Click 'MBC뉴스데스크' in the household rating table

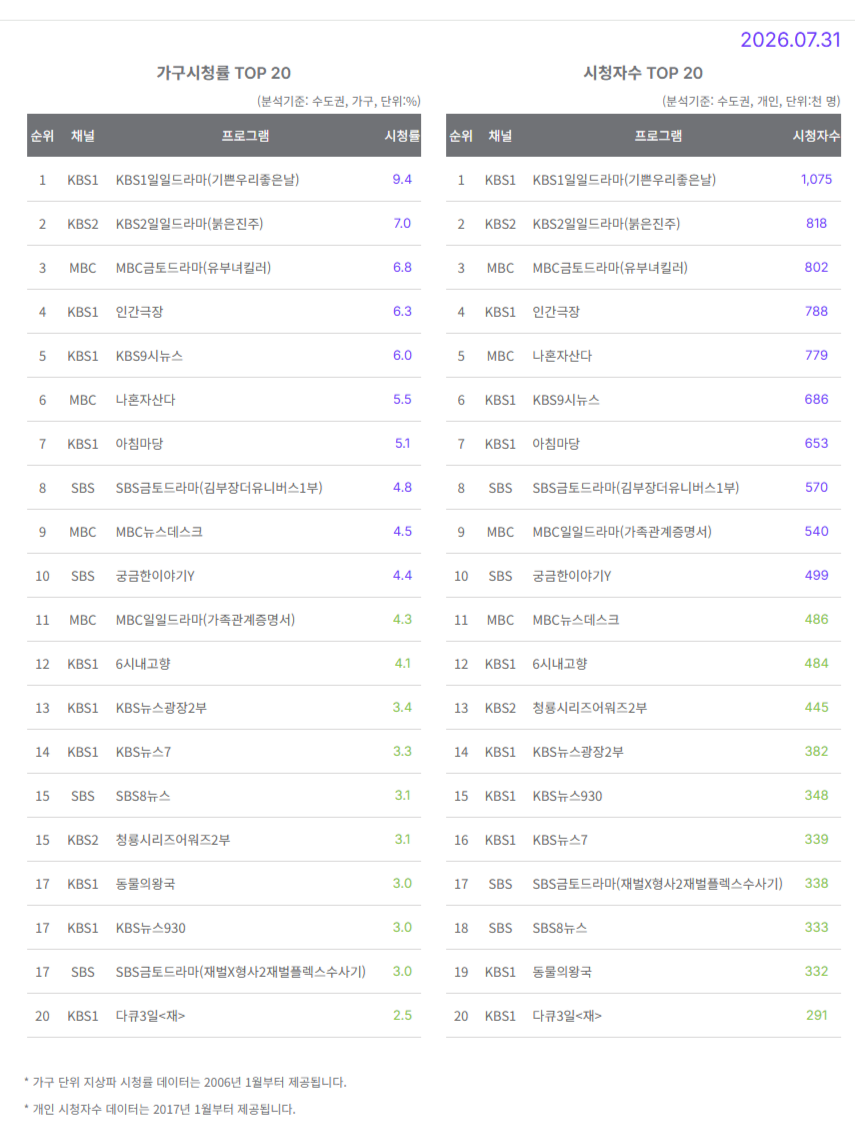pos(159,532)
